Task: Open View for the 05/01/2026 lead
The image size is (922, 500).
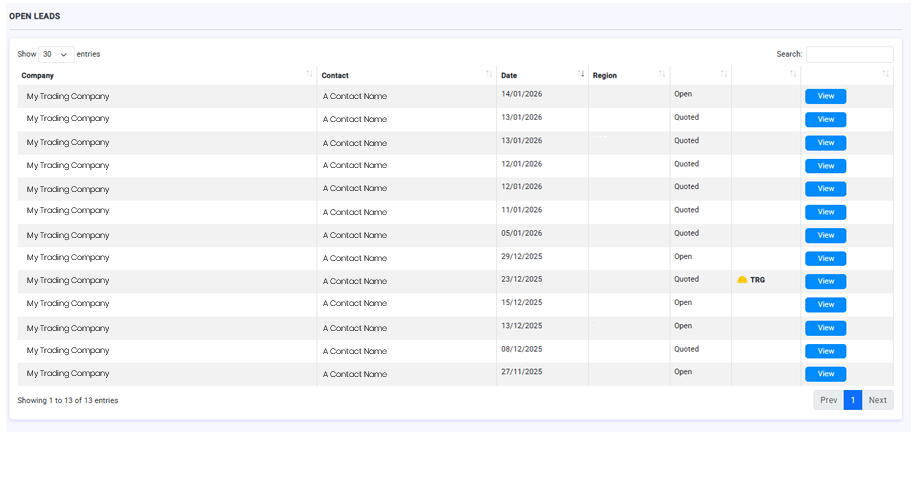Action: [825, 235]
